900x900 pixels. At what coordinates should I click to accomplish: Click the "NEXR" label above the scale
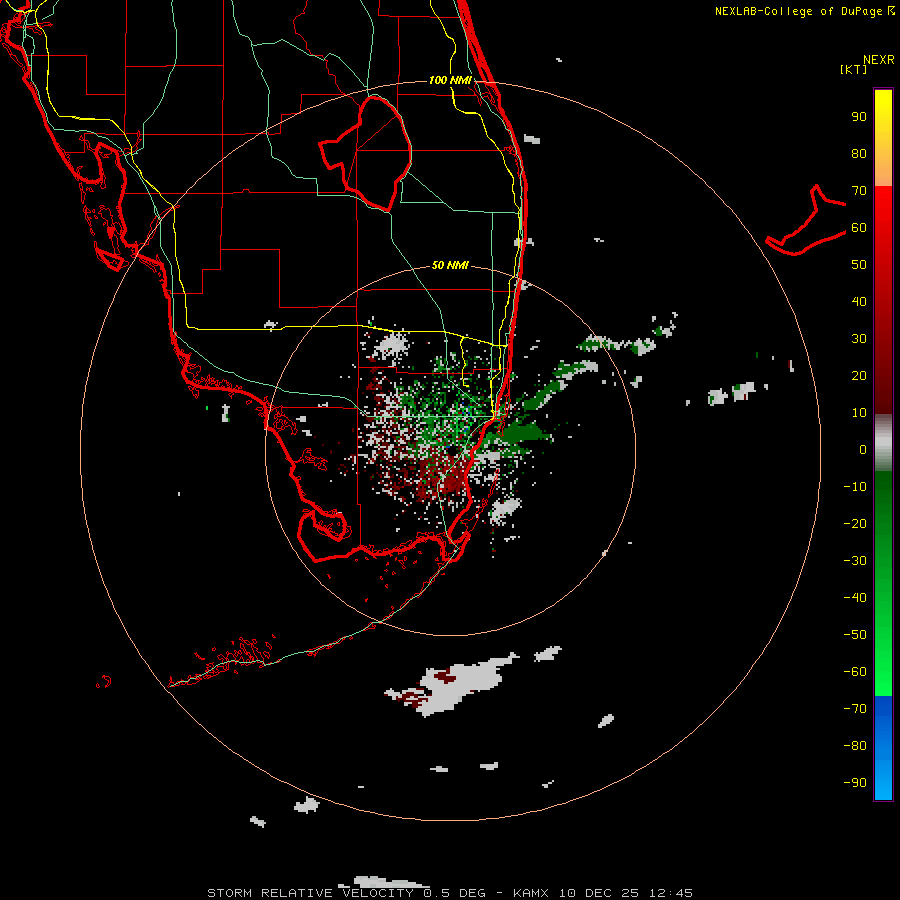pos(879,60)
